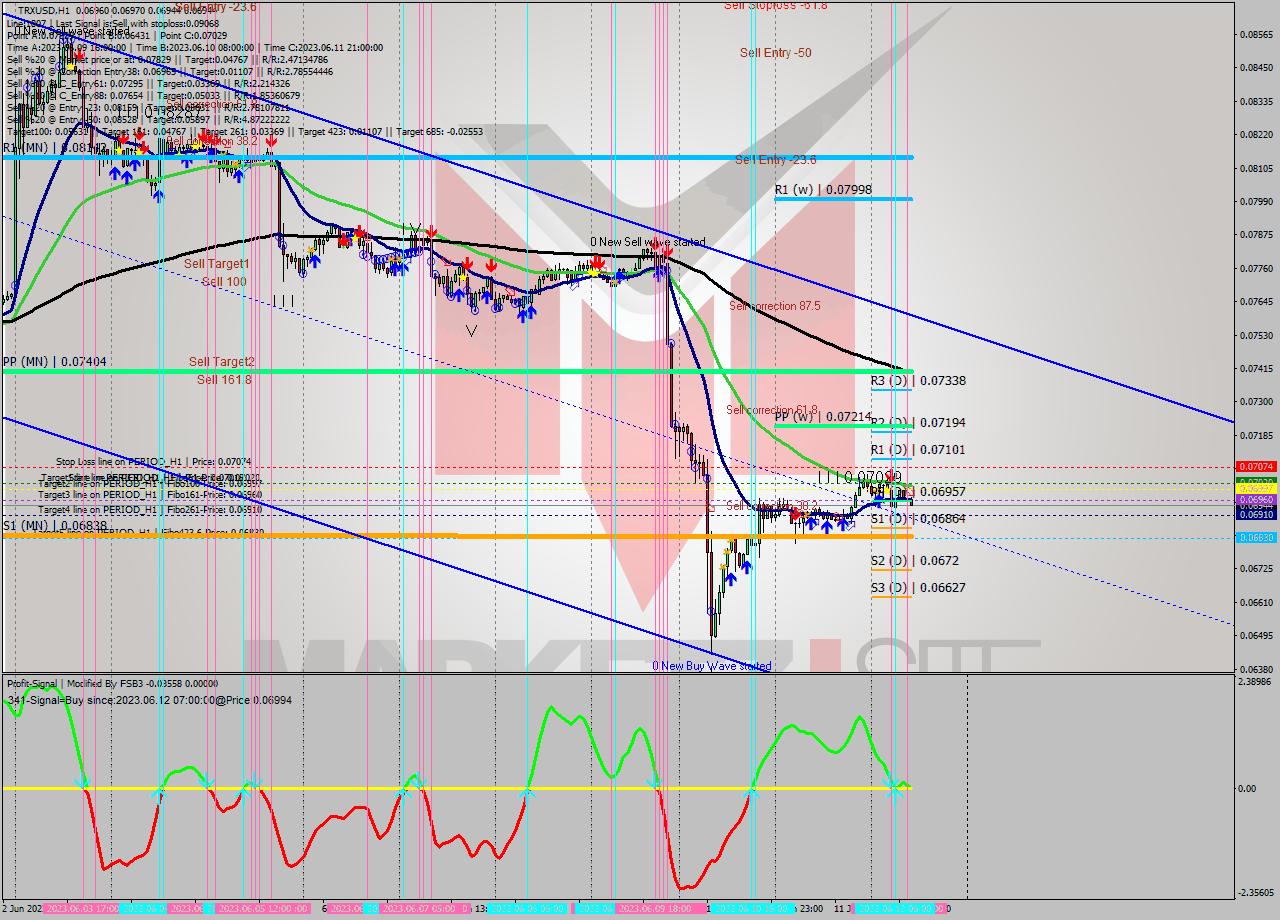The height and width of the screenshot is (920, 1280).
Task: Click the 'Sell correction 87.5' label
Action: 776,306
